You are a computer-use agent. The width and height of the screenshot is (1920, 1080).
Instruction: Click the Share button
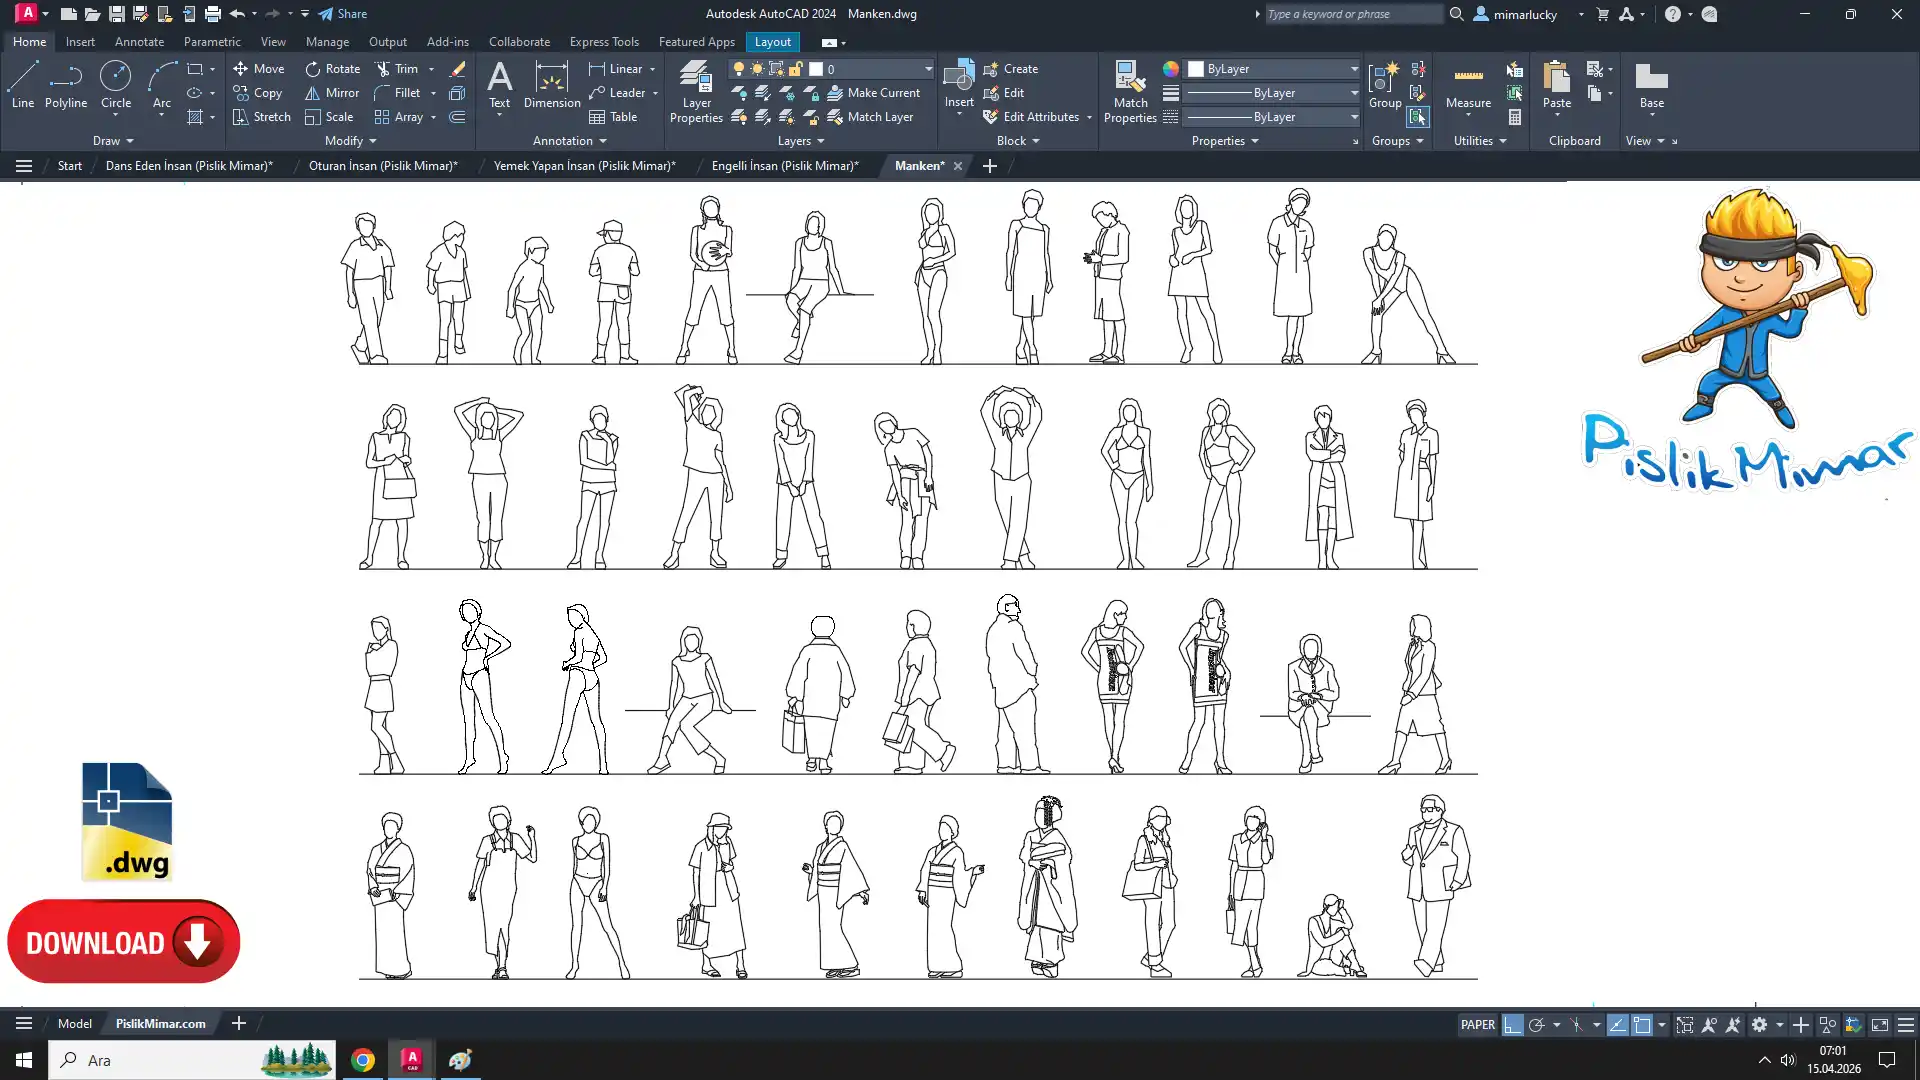[x=343, y=14]
